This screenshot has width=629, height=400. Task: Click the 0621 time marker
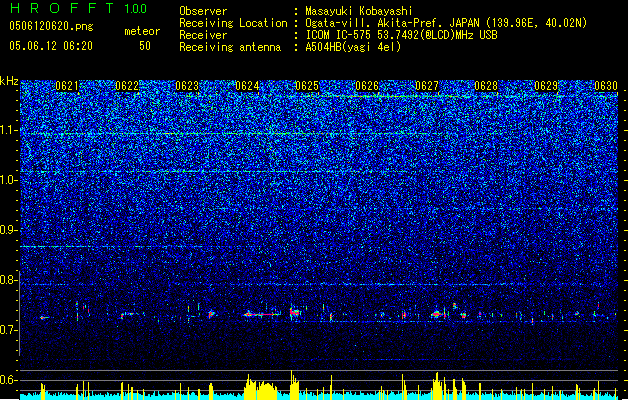click(x=67, y=86)
